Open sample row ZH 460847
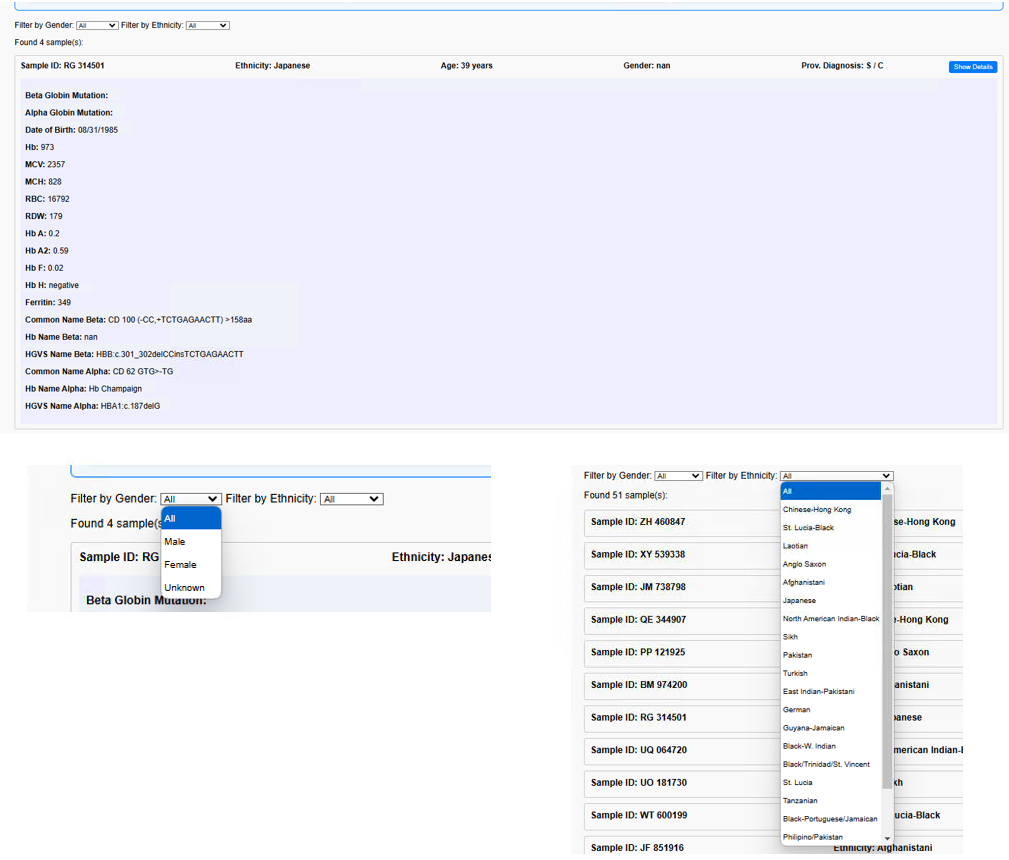1009x860 pixels. (773, 522)
